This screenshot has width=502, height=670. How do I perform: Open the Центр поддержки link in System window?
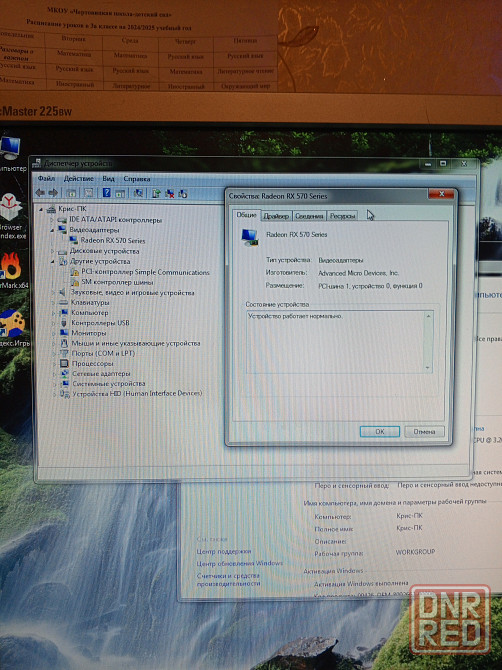(224, 552)
